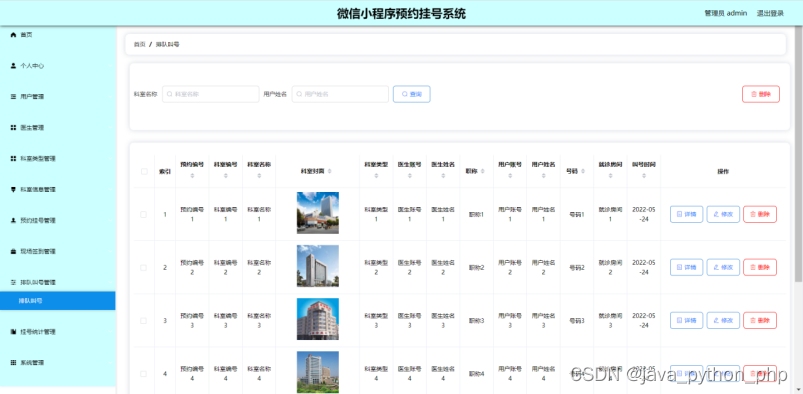803x394 pixels.
Task: Open the row 3 科室封面 building thumbnail
Action: pyautogui.click(x=318, y=319)
